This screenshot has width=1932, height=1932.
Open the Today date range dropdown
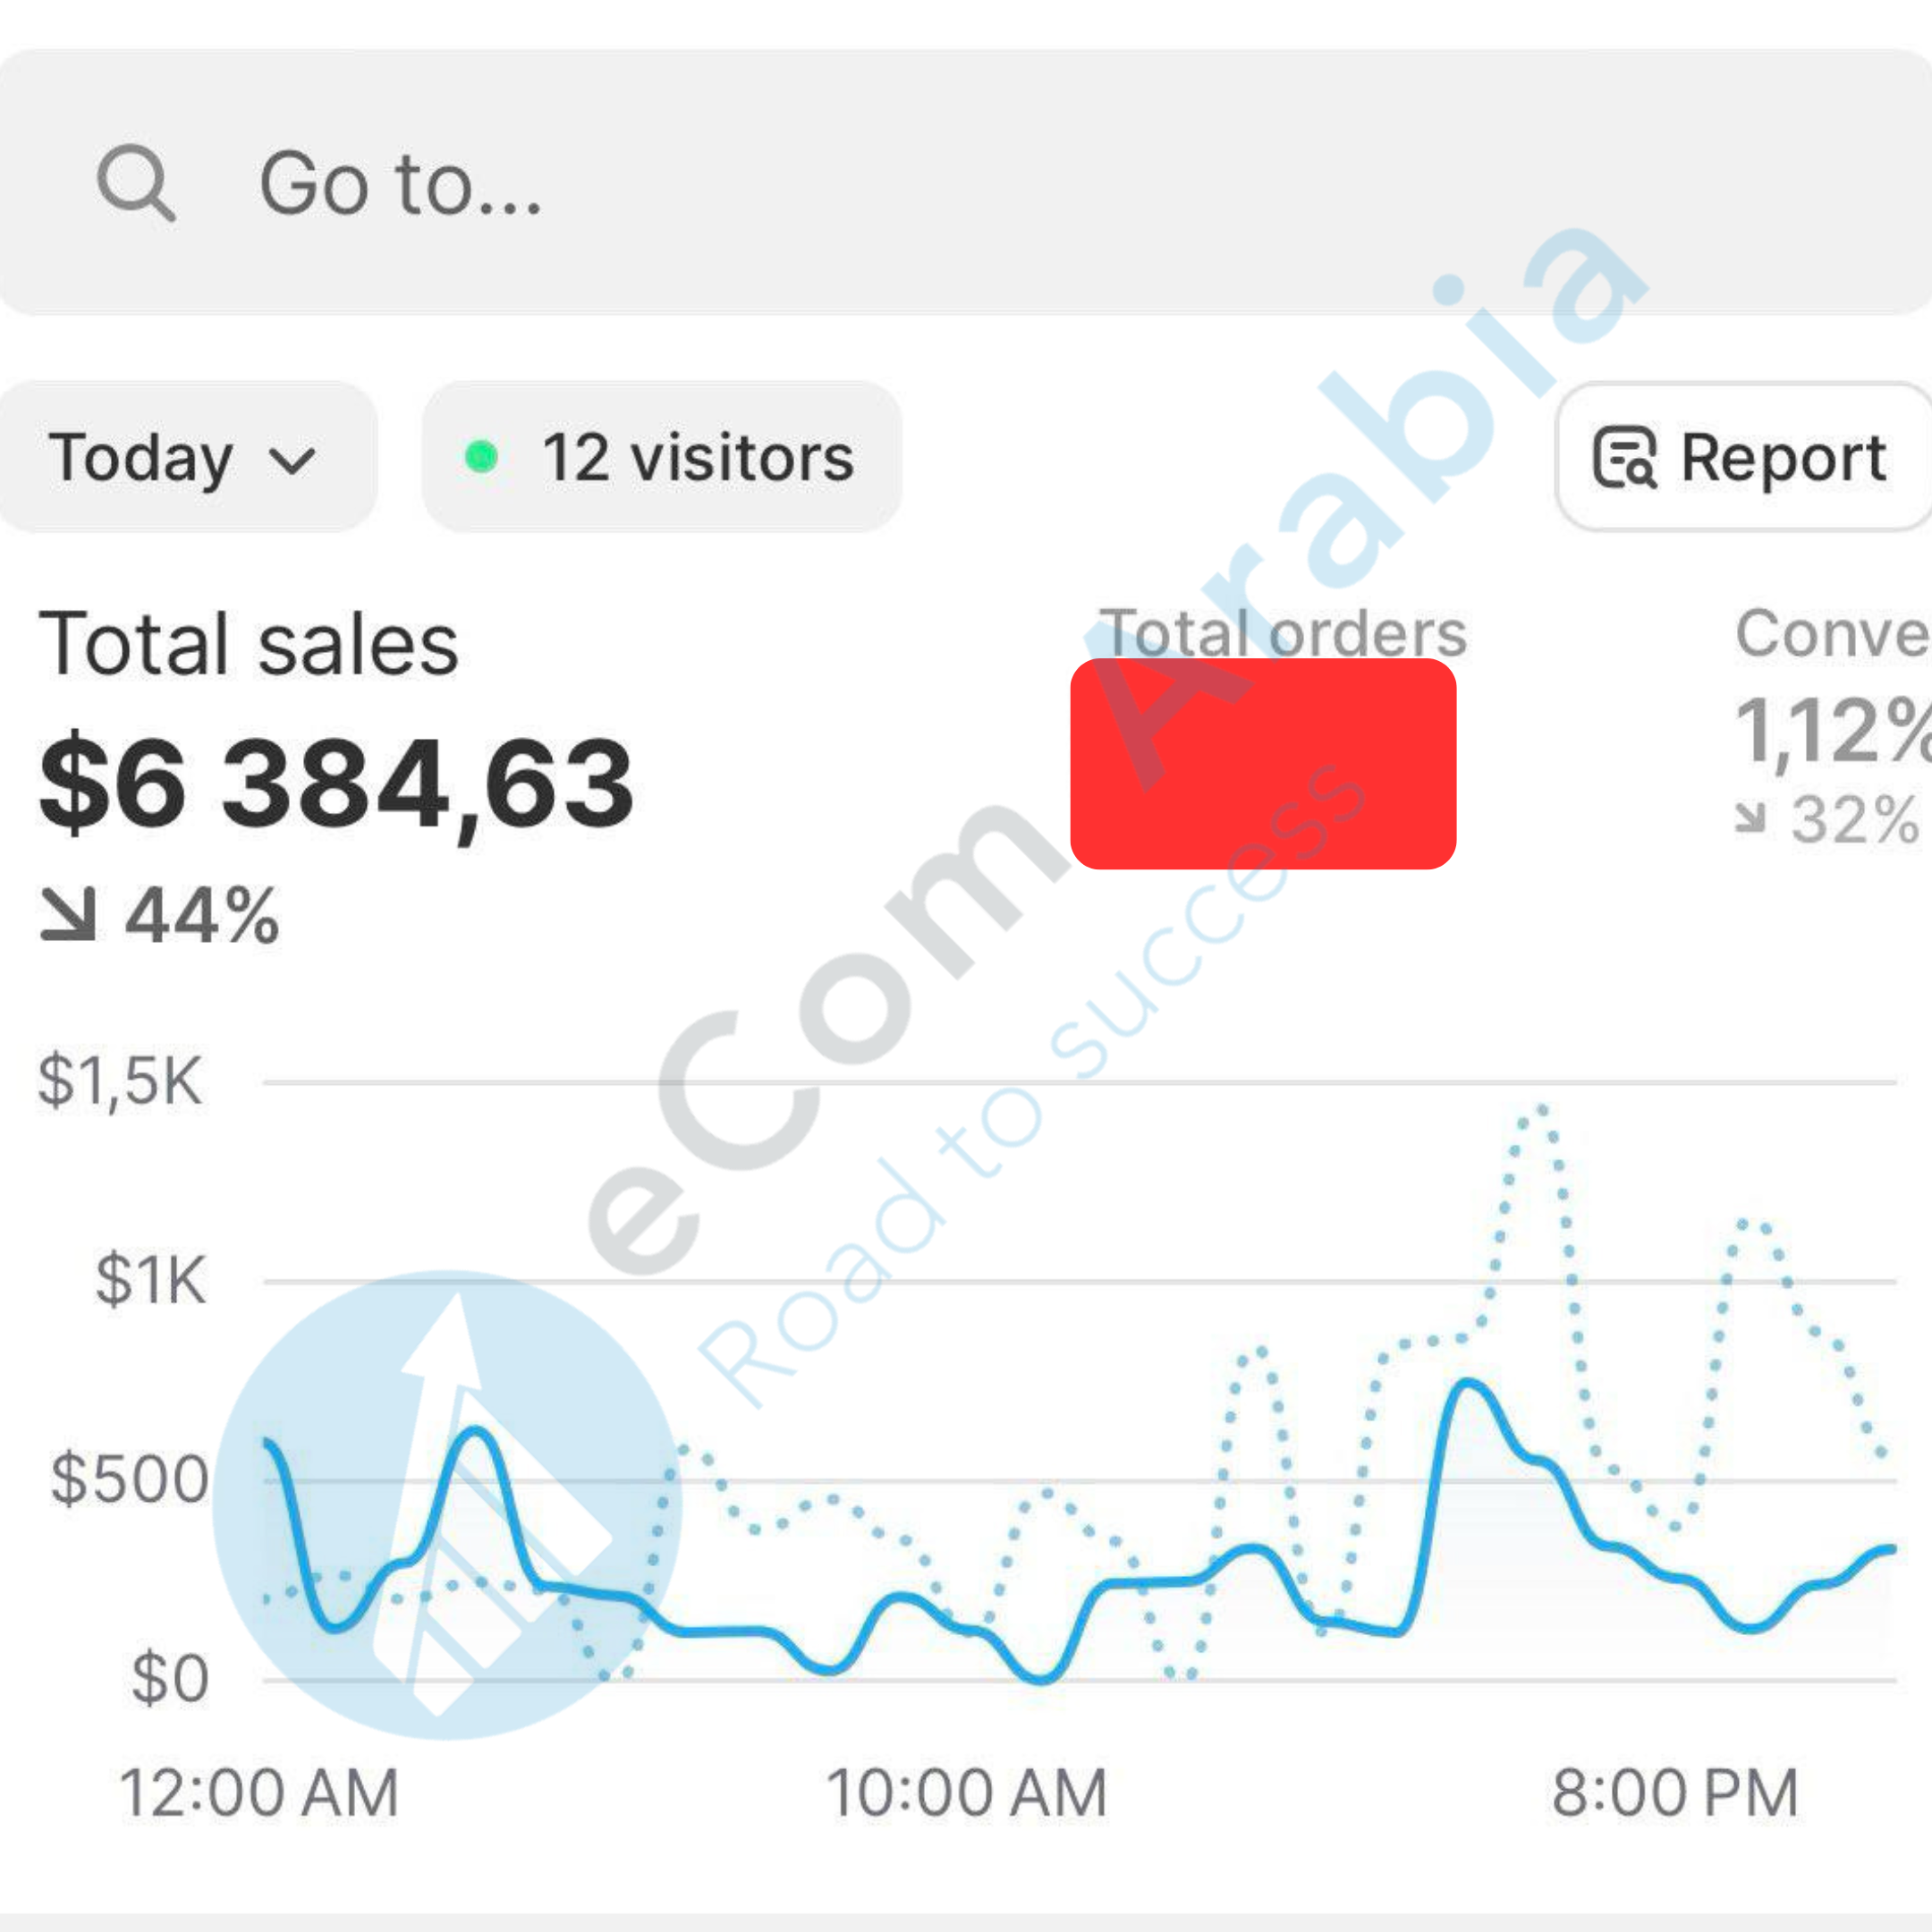180,458
